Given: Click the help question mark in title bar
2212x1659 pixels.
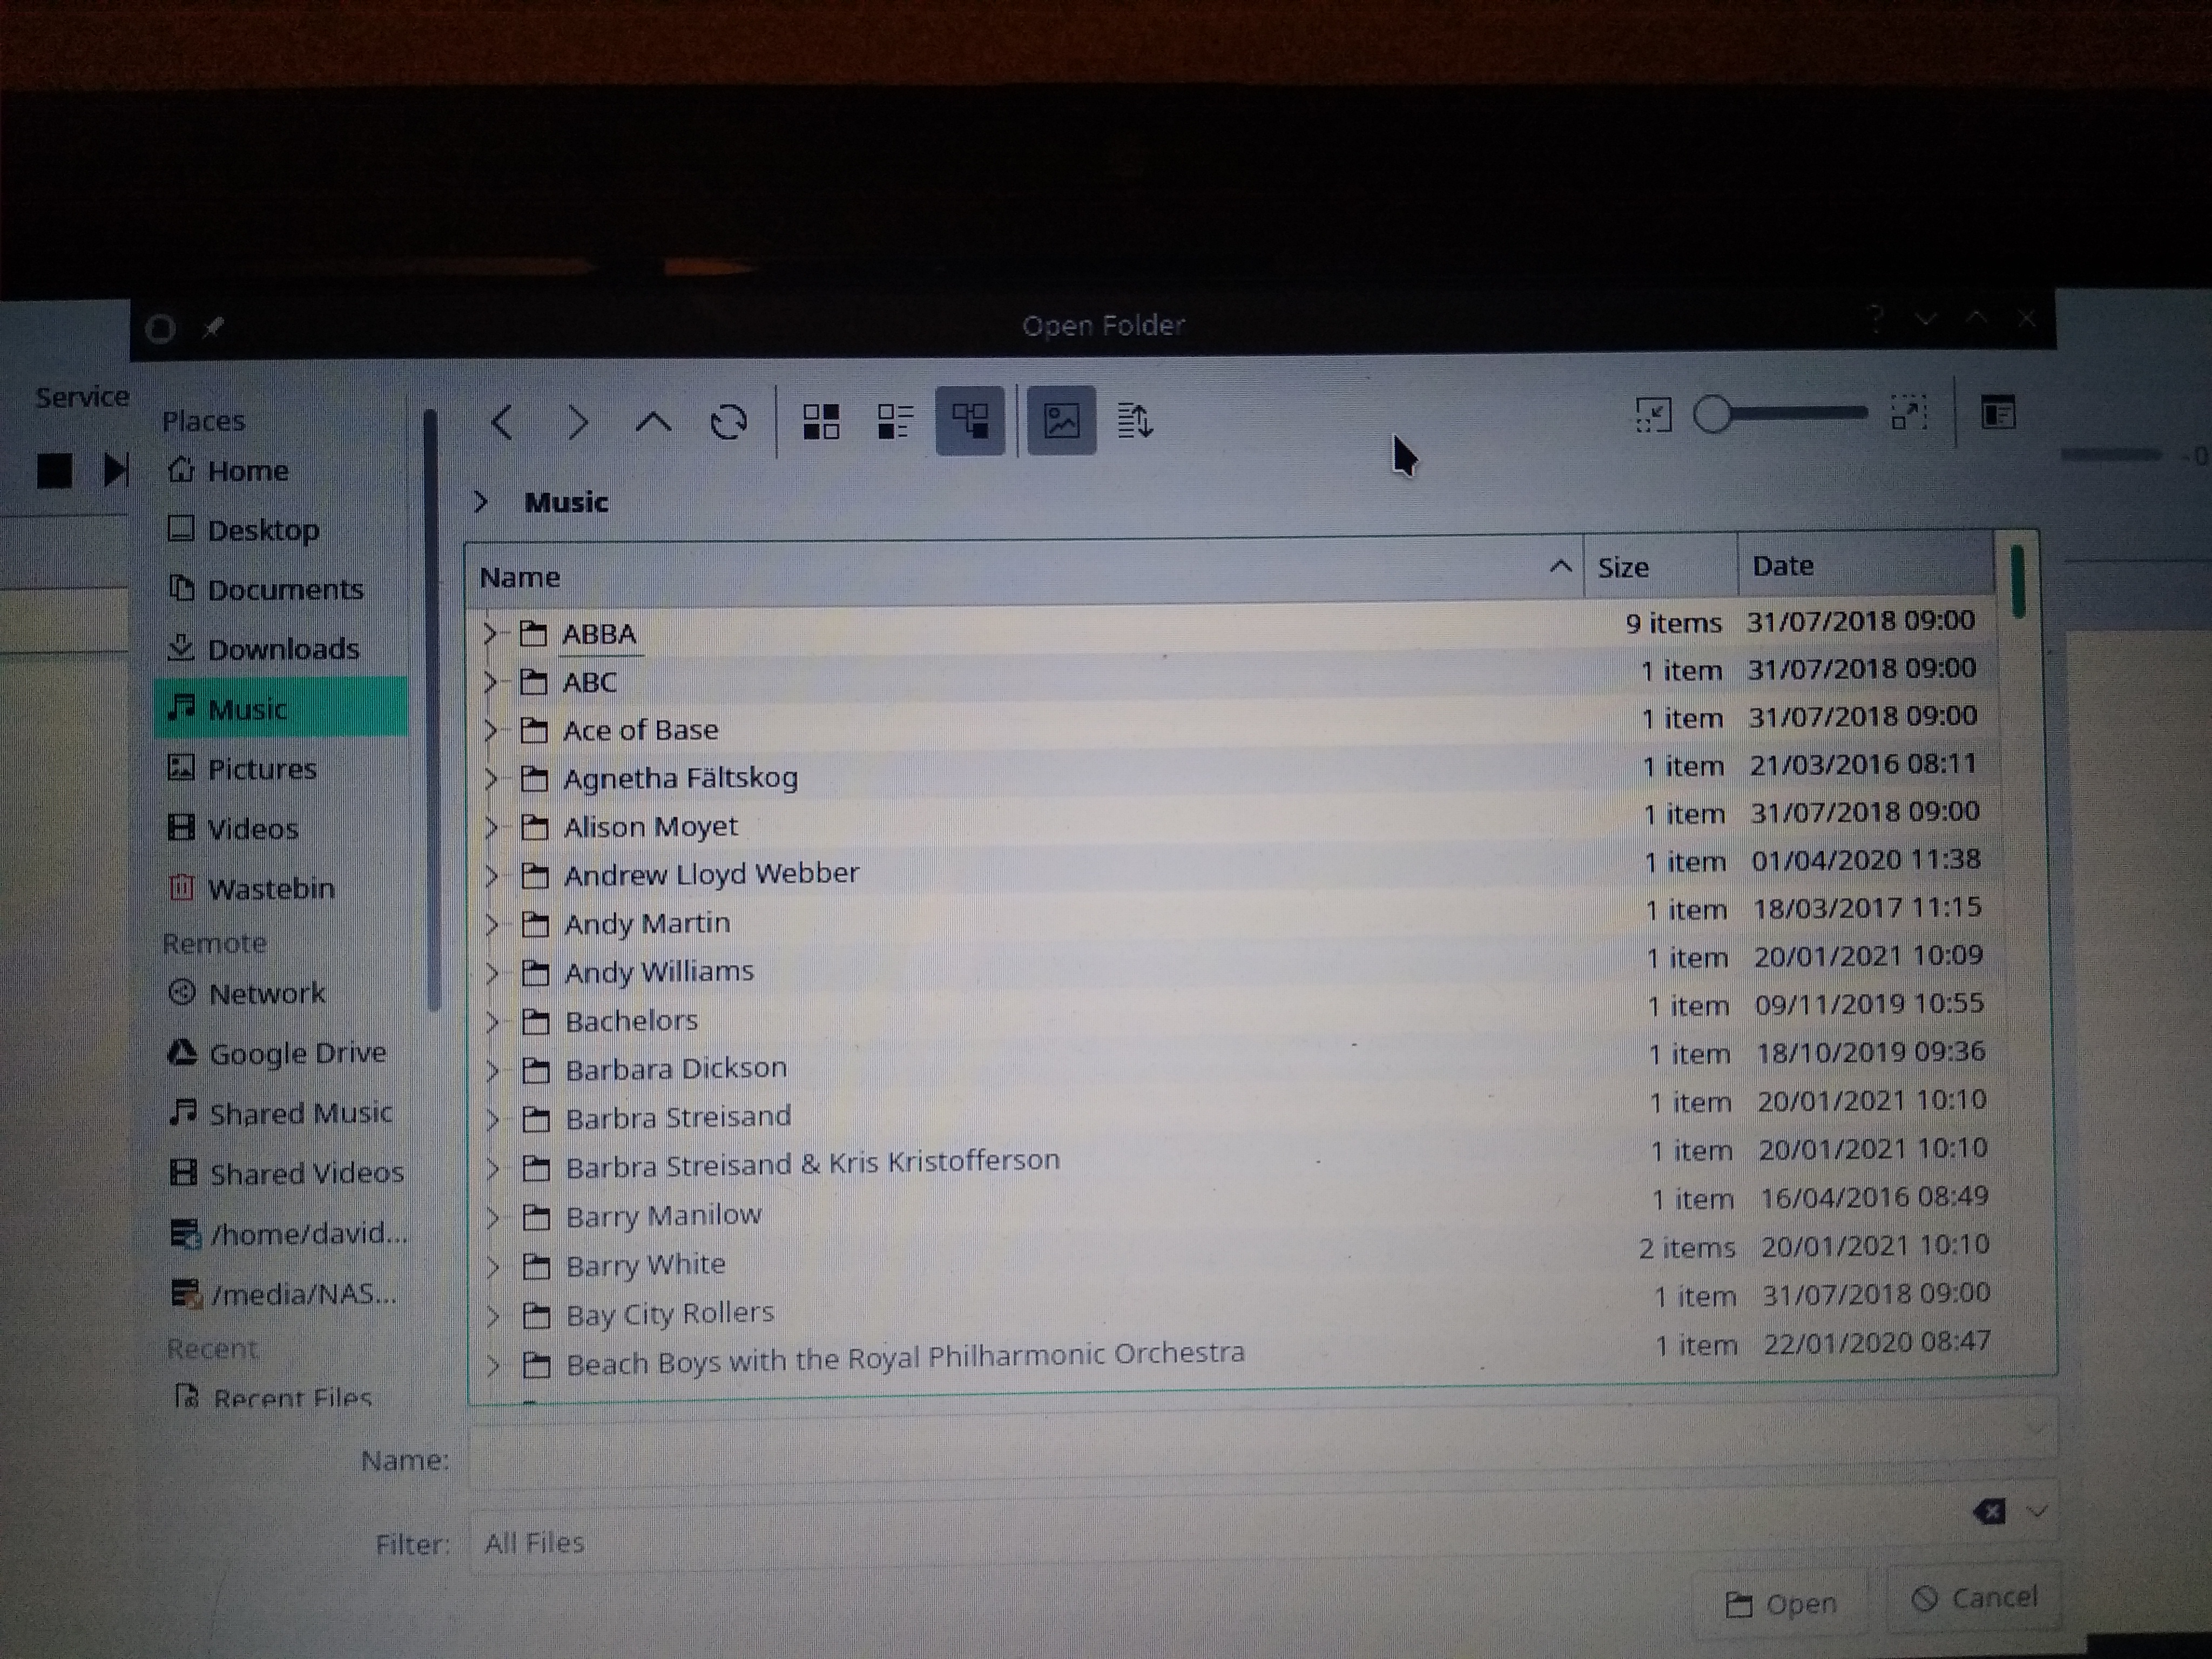Looking at the screenshot, I should (1877, 319).
